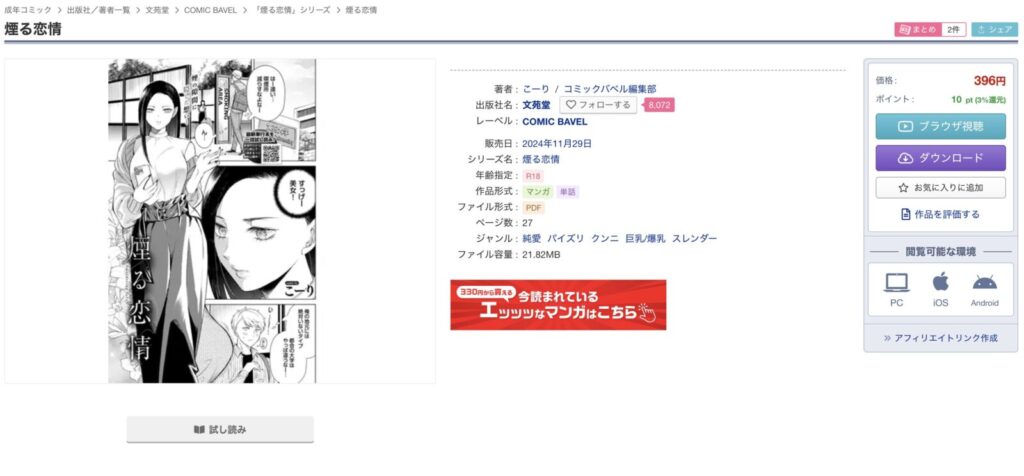The width and height of the screenshot is (1024, 476).
Task: Follow the publisher with heart button
Action: click(x=598, y=104)
